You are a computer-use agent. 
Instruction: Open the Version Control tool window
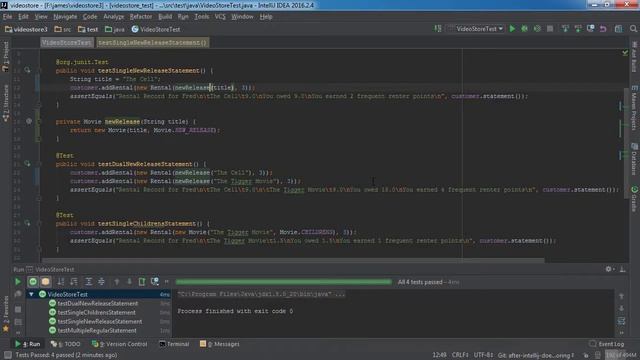(119, 344)
